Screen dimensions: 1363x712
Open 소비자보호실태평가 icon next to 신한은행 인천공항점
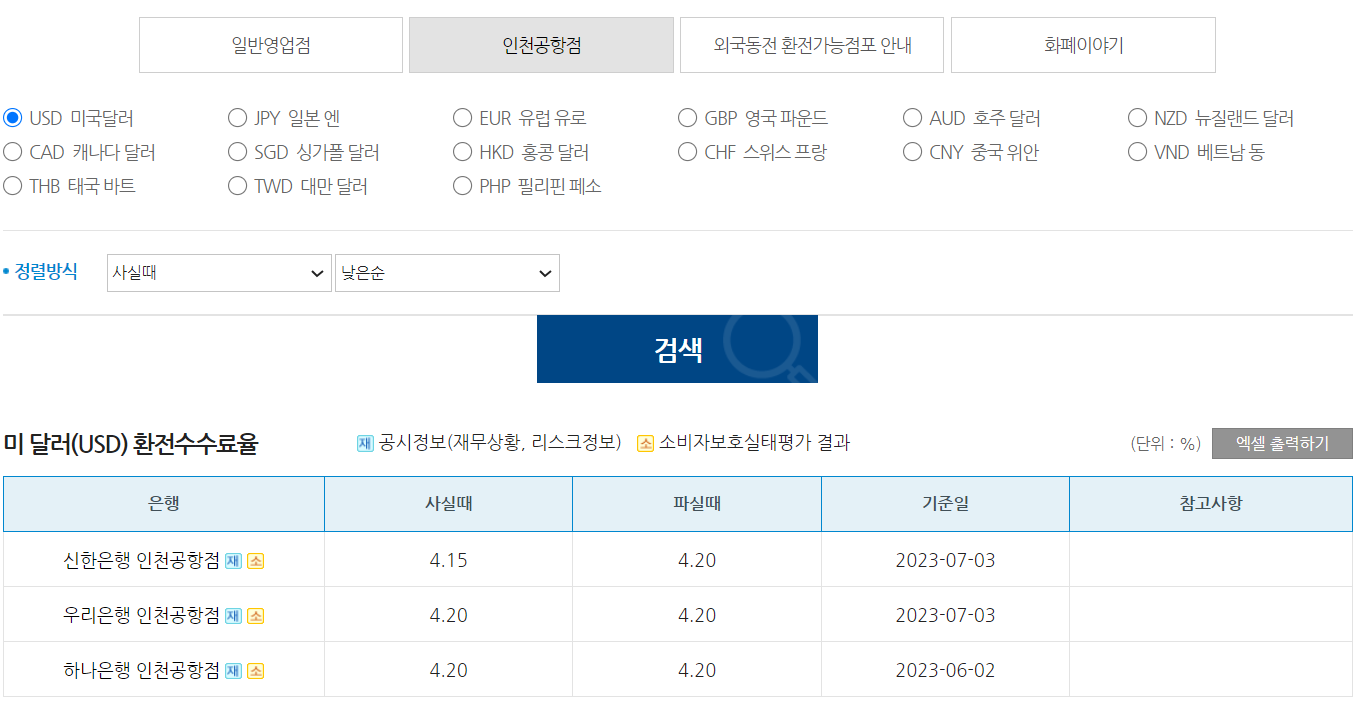click(254, 560)
